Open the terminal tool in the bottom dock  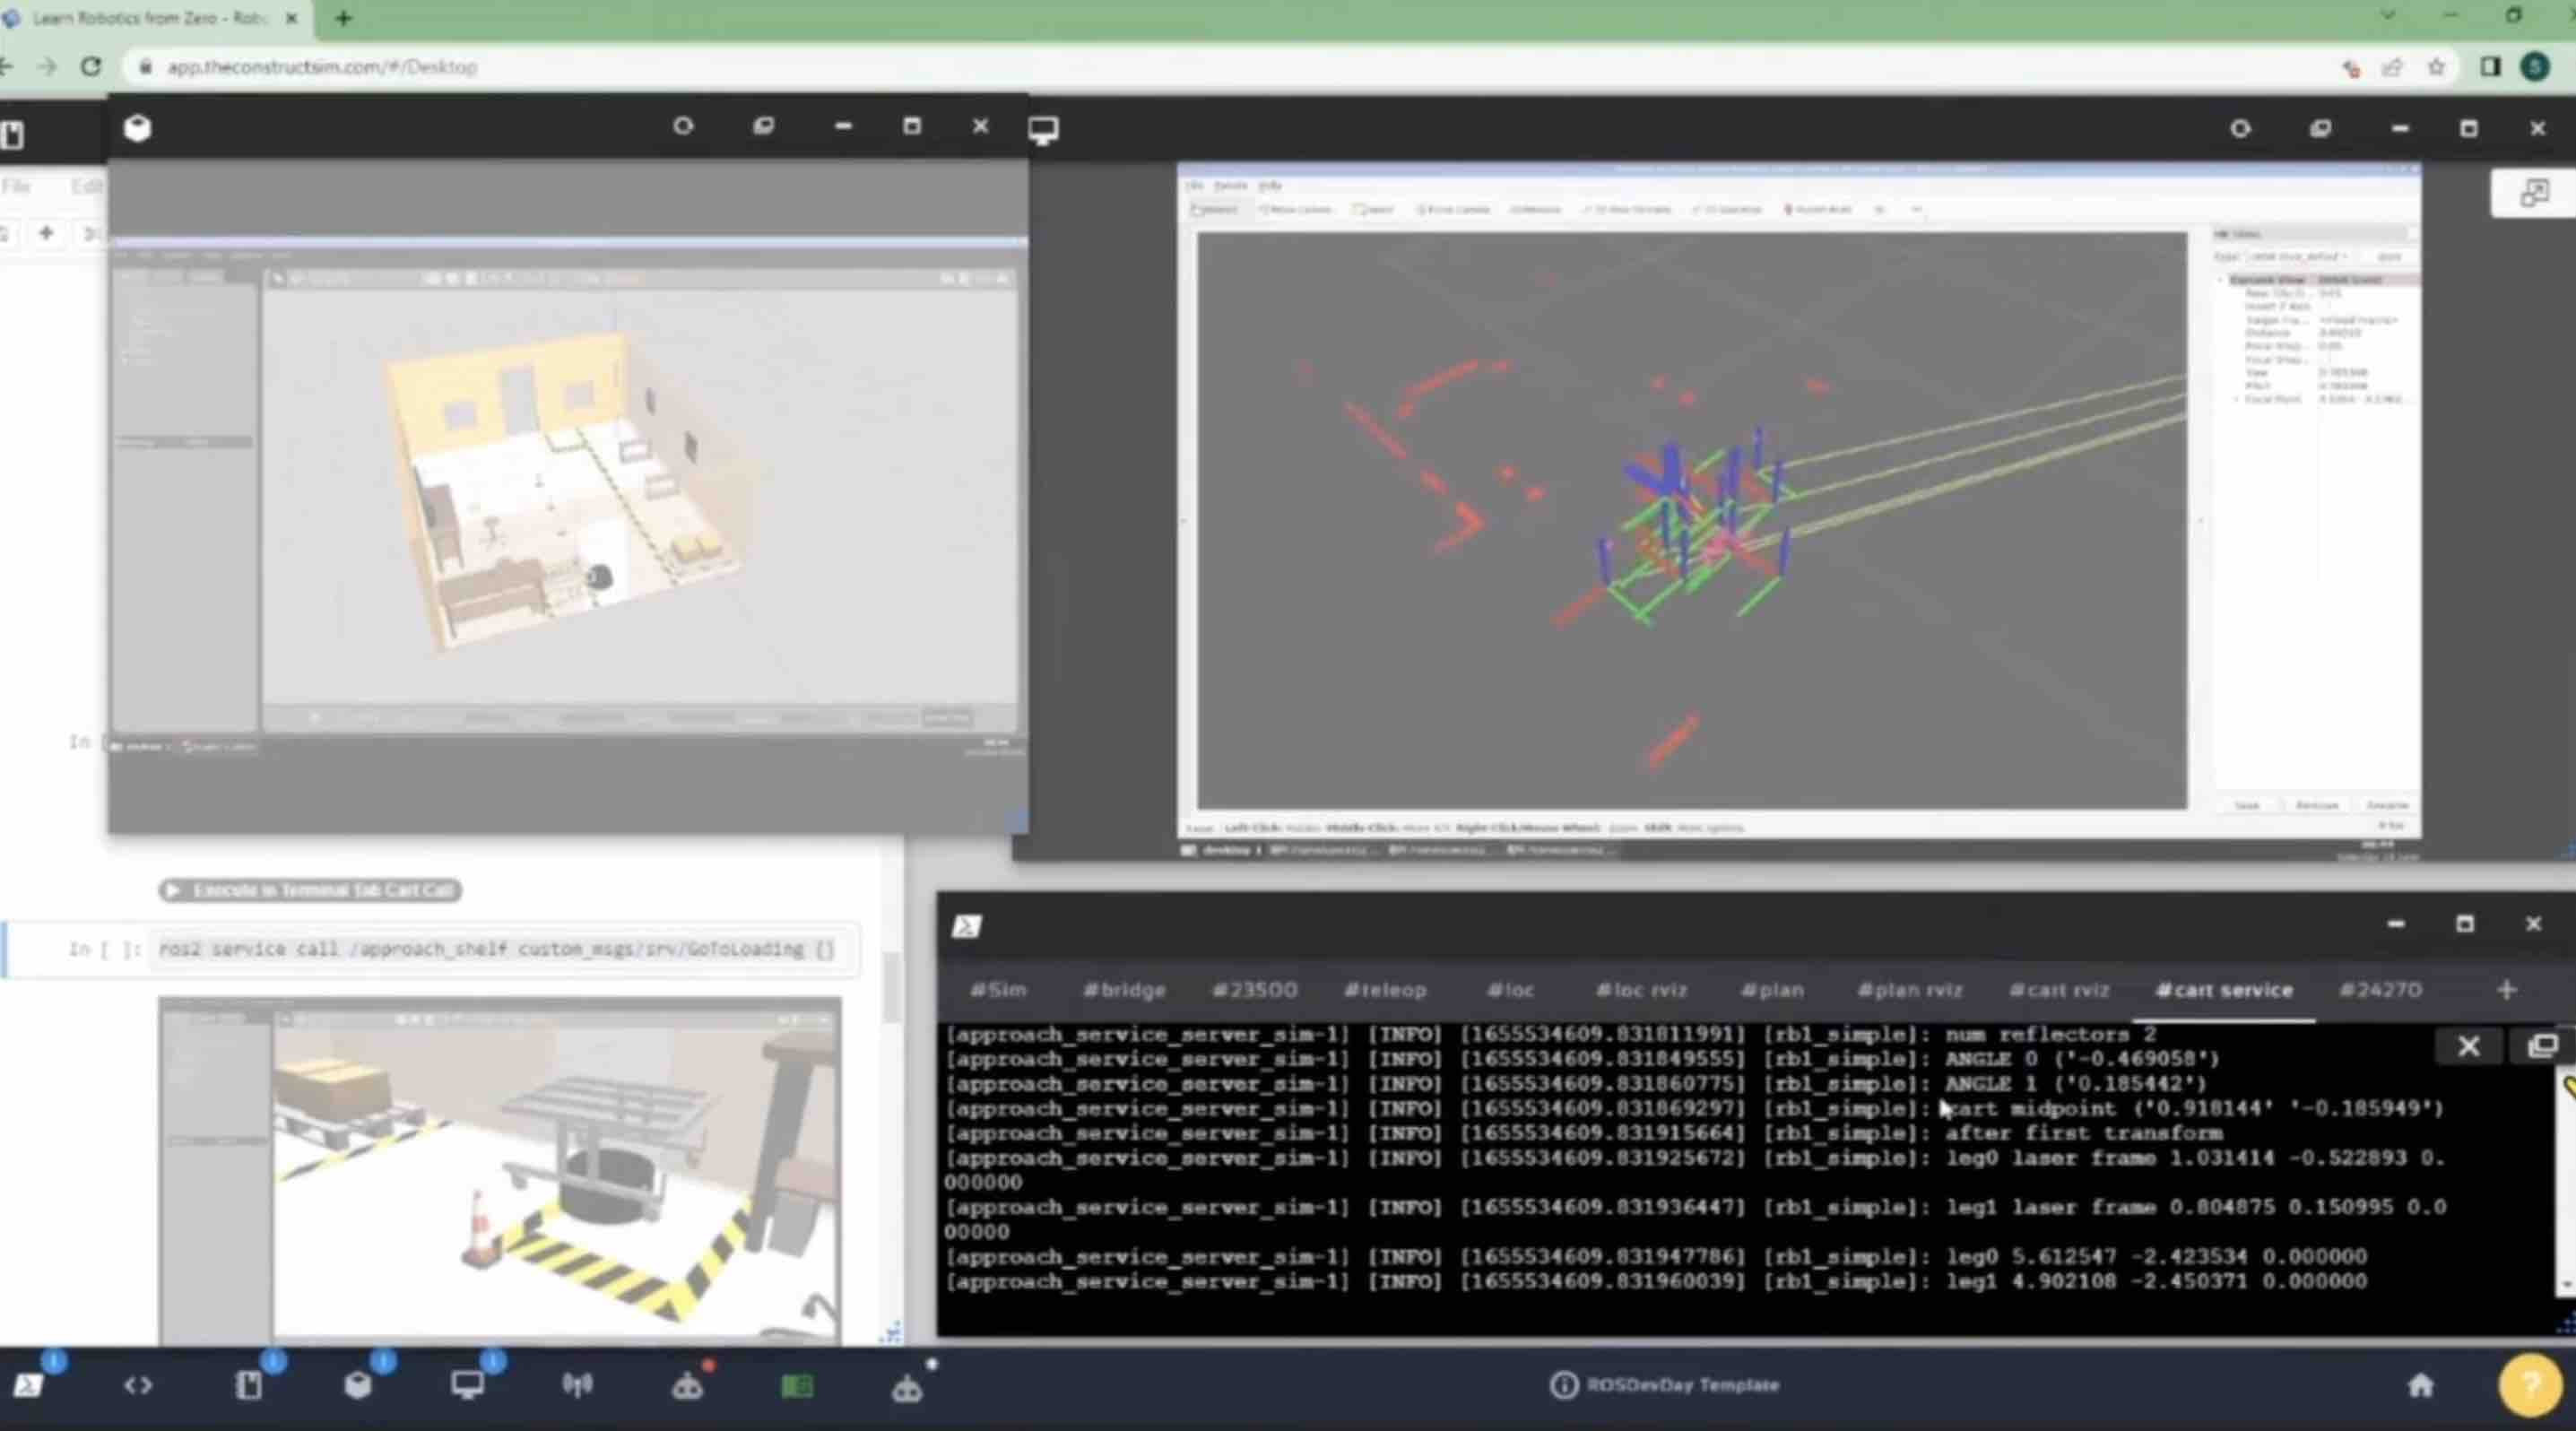tap(28, 1385)
